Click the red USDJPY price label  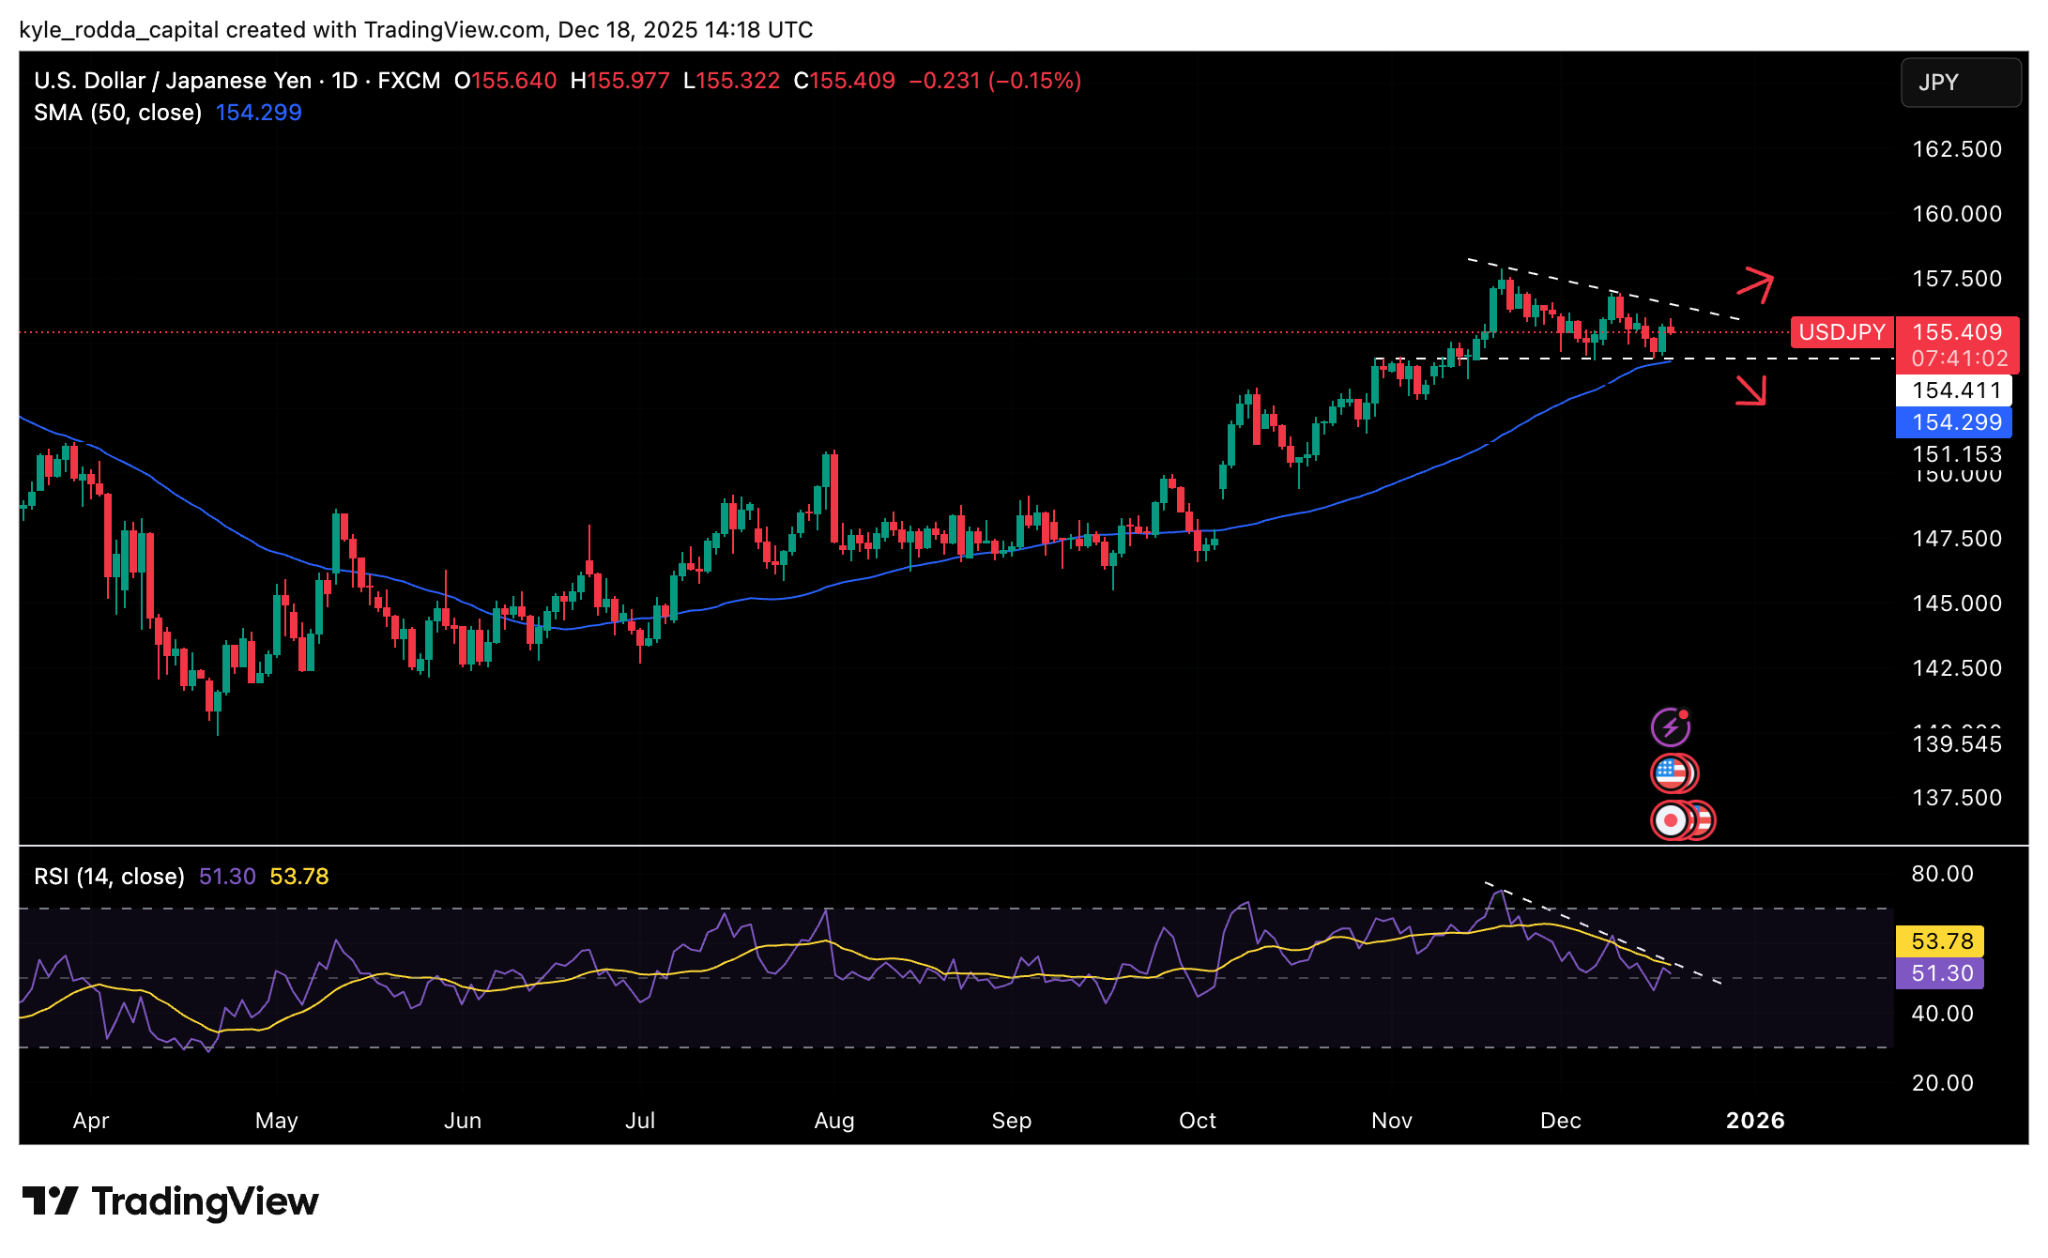click(x=1841, y=332)
